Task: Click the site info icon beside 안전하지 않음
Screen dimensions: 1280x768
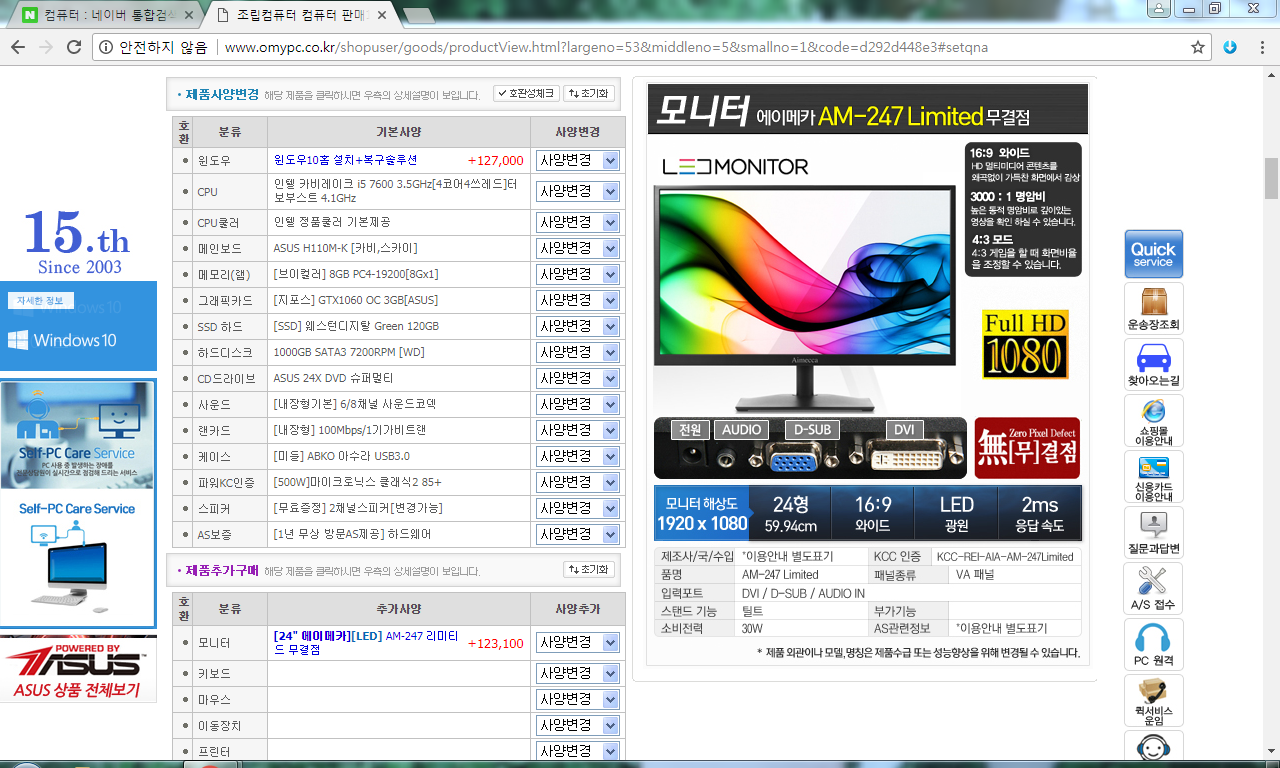Action: click(106, 47)
